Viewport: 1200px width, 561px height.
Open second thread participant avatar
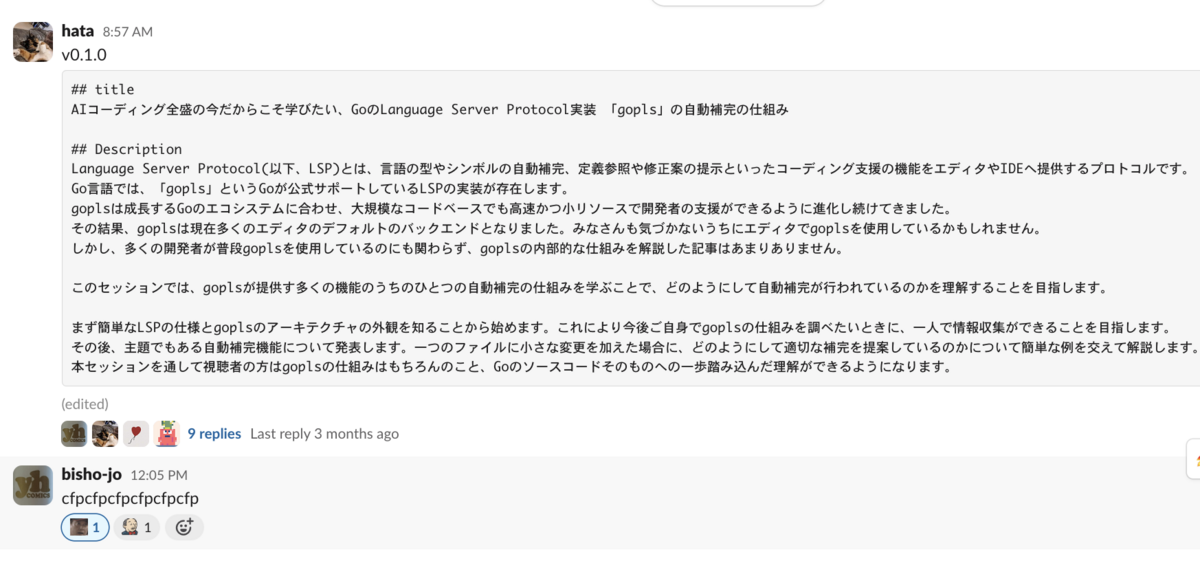tap(105, 433)
